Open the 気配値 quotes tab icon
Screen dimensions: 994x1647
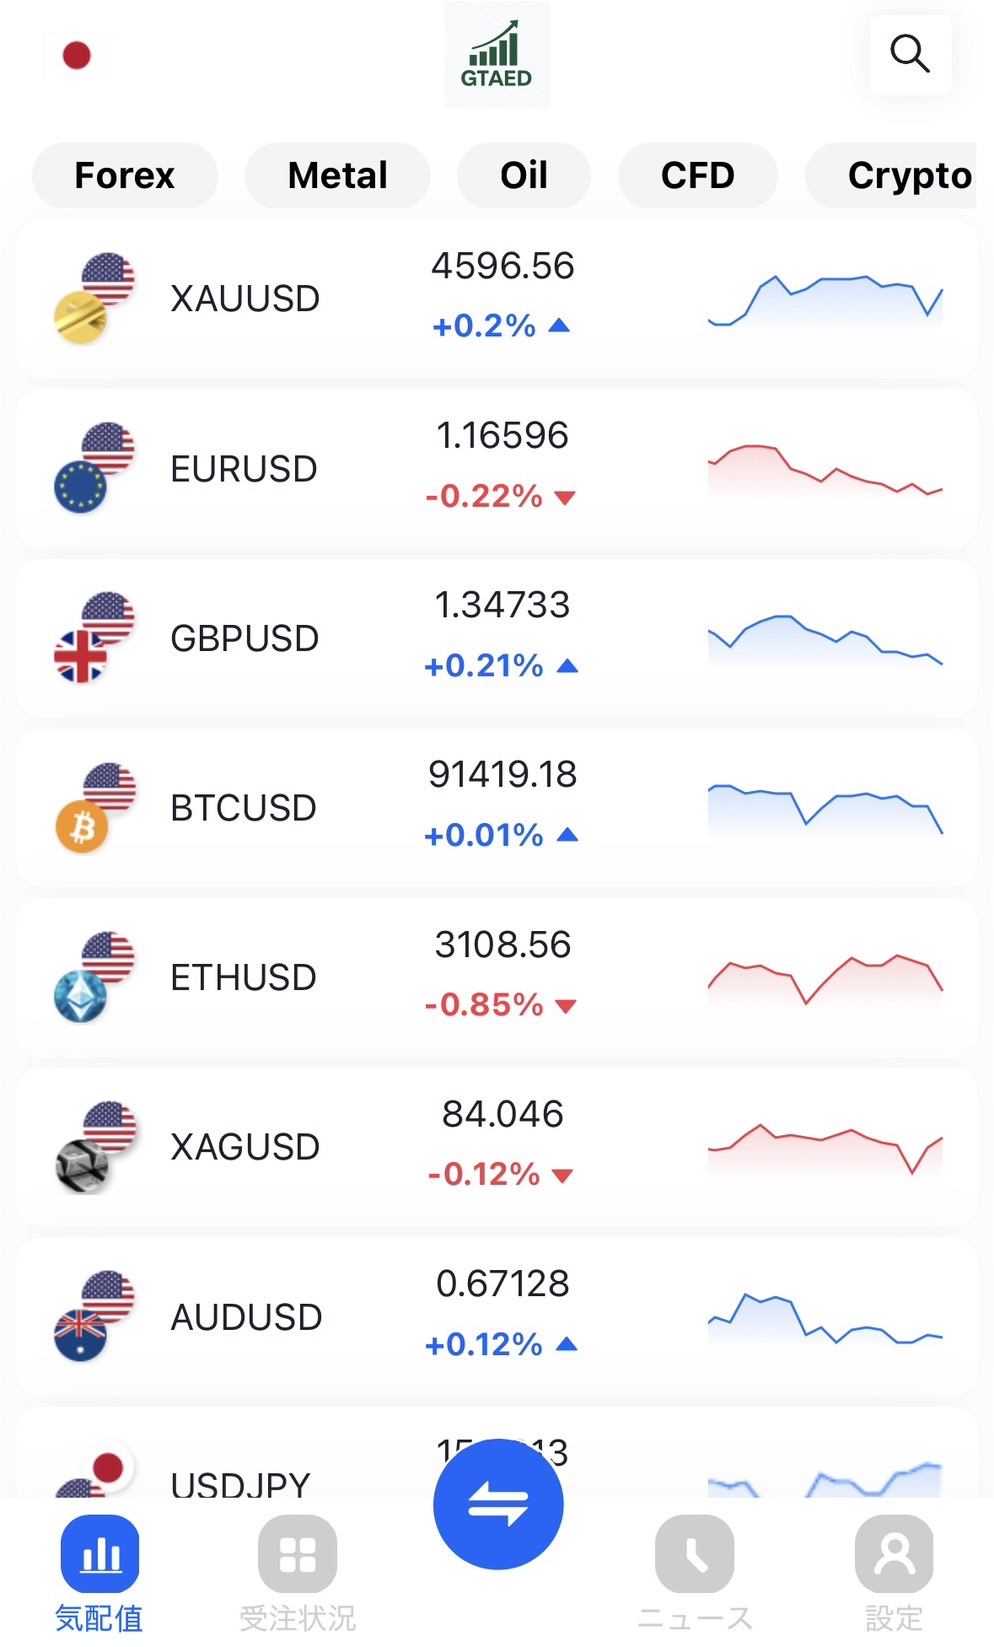point(99,1553)
